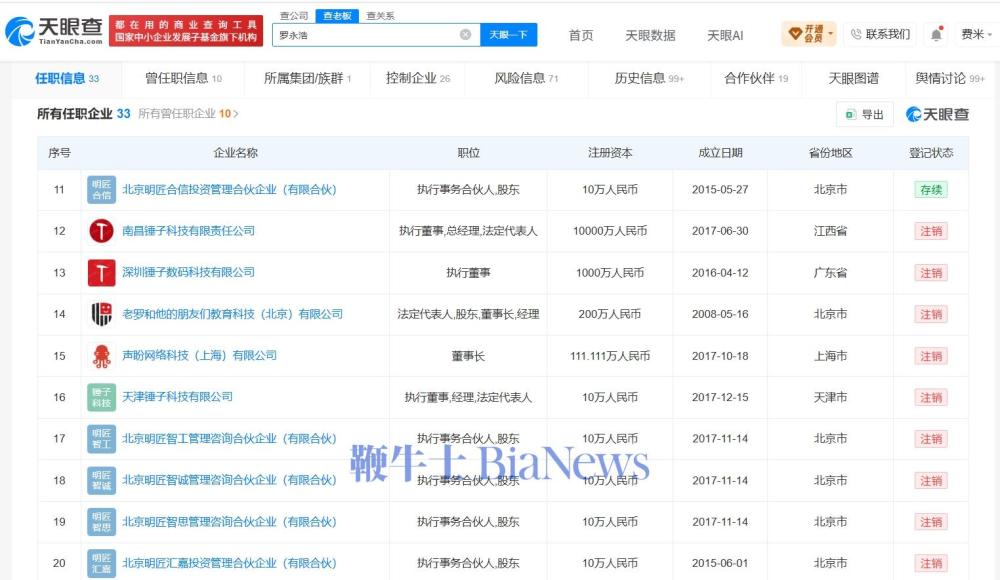Viewport: 1000px width, 580px height.
Task: Click the 联系我们 button
Action: tap(881, 34)
